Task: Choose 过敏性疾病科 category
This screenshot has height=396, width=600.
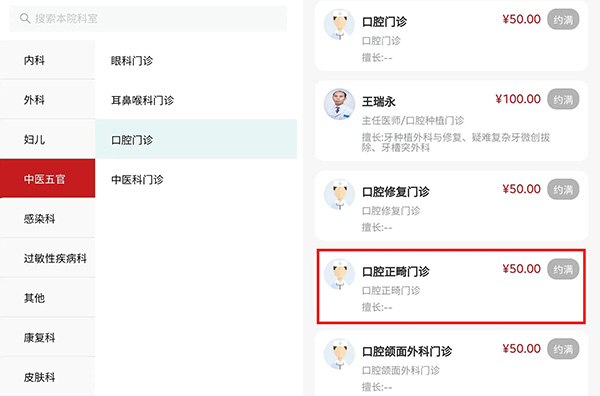Action: [x=47, y=258]
